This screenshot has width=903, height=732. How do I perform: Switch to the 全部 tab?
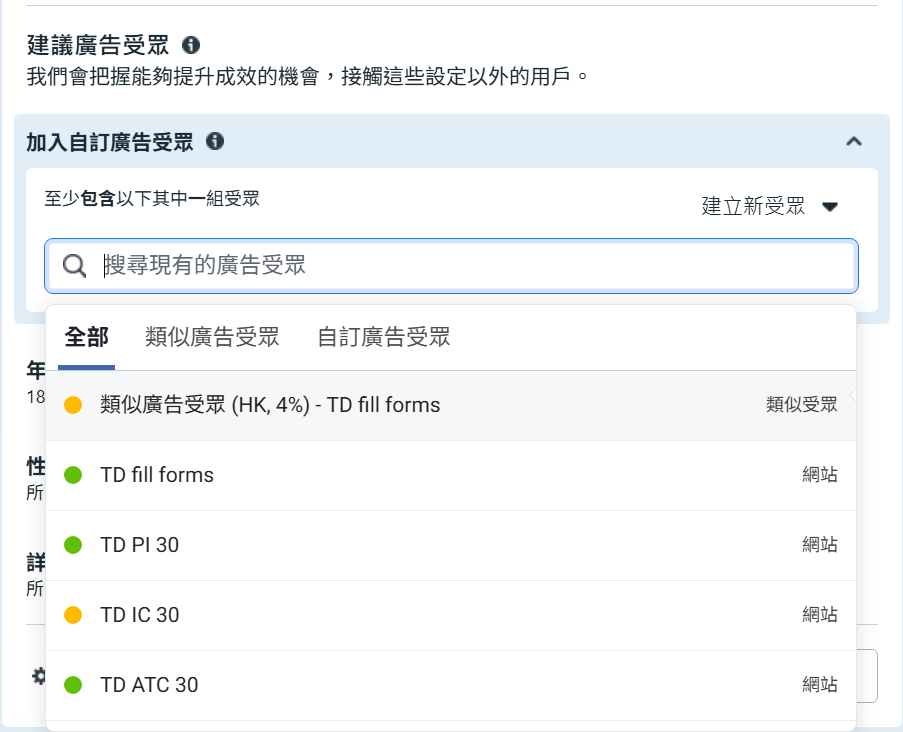click(86, 337)
